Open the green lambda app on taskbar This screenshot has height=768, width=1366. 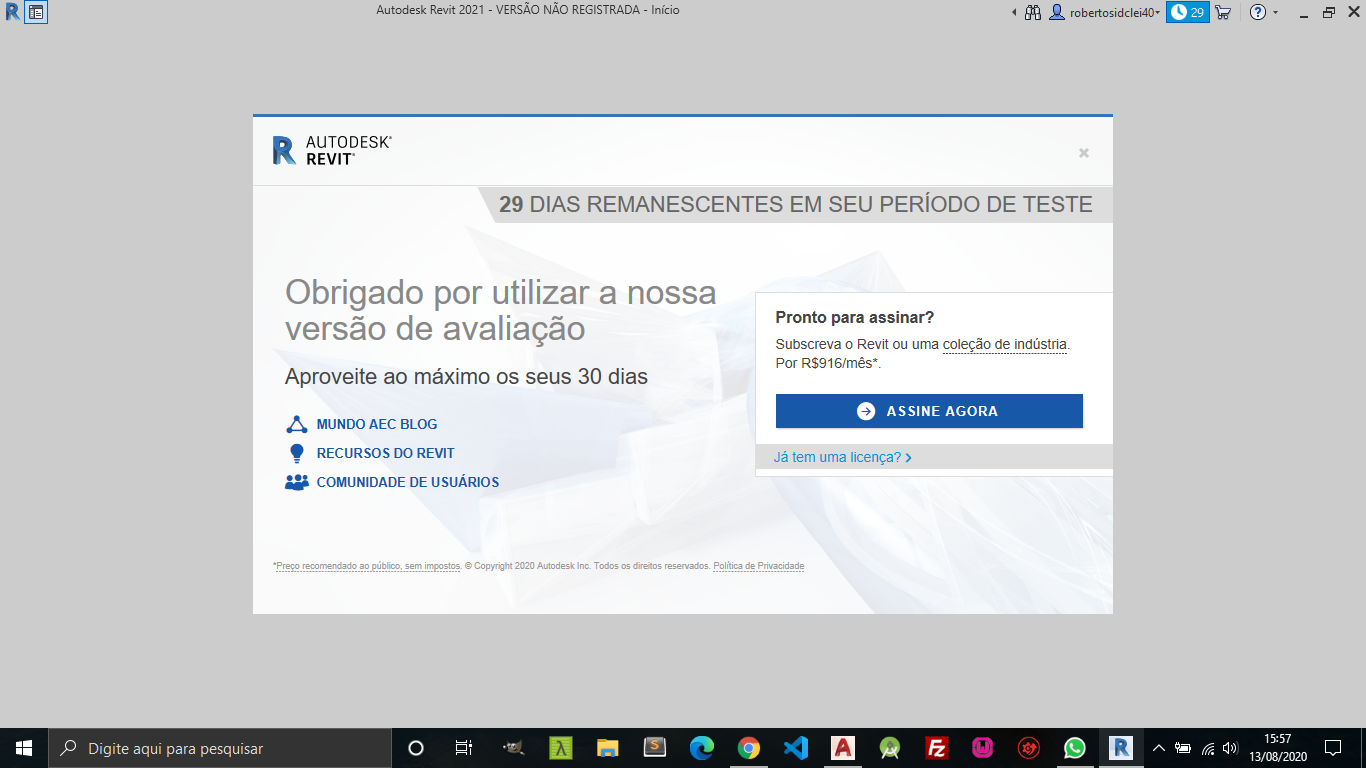coord(561,748)
